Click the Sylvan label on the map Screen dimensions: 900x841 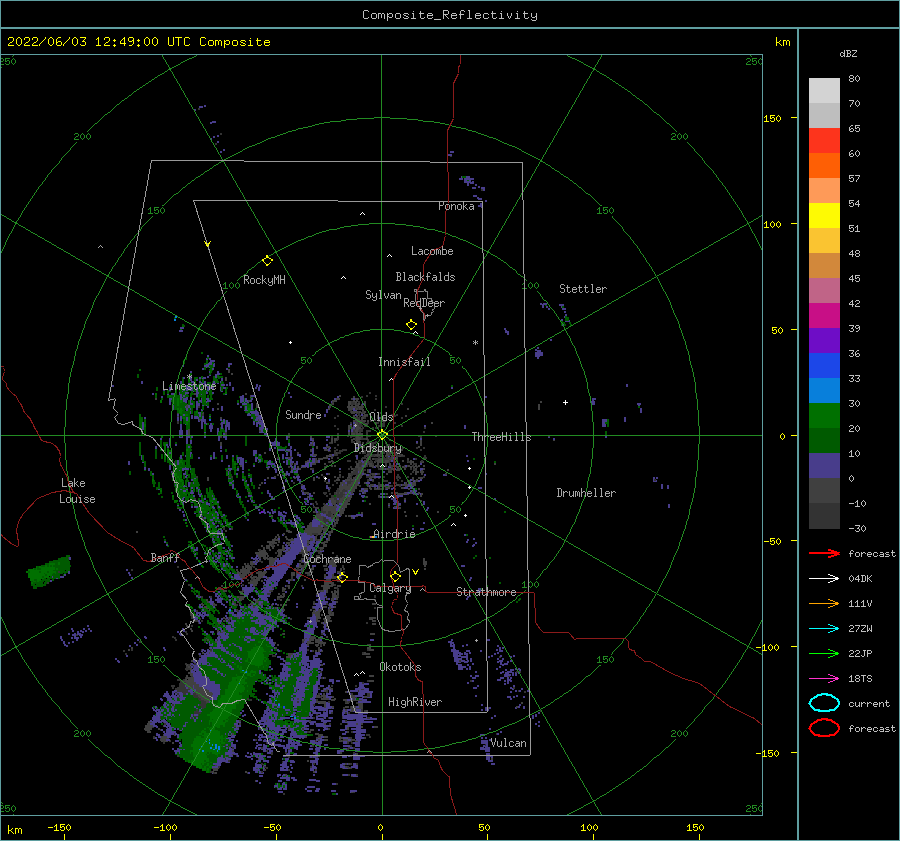click(x=383, y=295)
